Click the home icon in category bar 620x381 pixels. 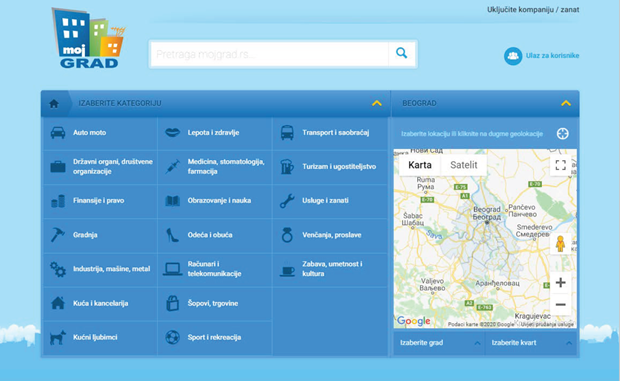(x=54, y=104)
